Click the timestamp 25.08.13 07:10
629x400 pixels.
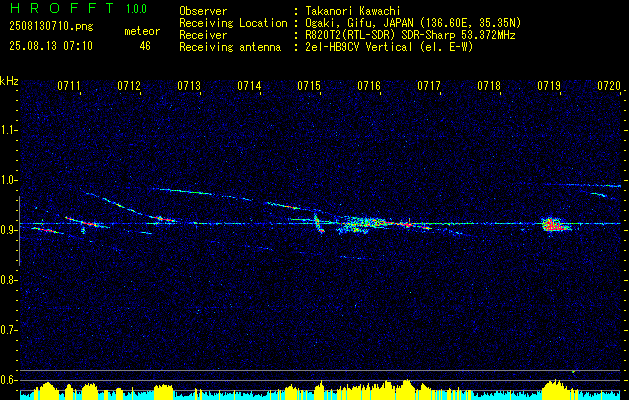point(51,46)
